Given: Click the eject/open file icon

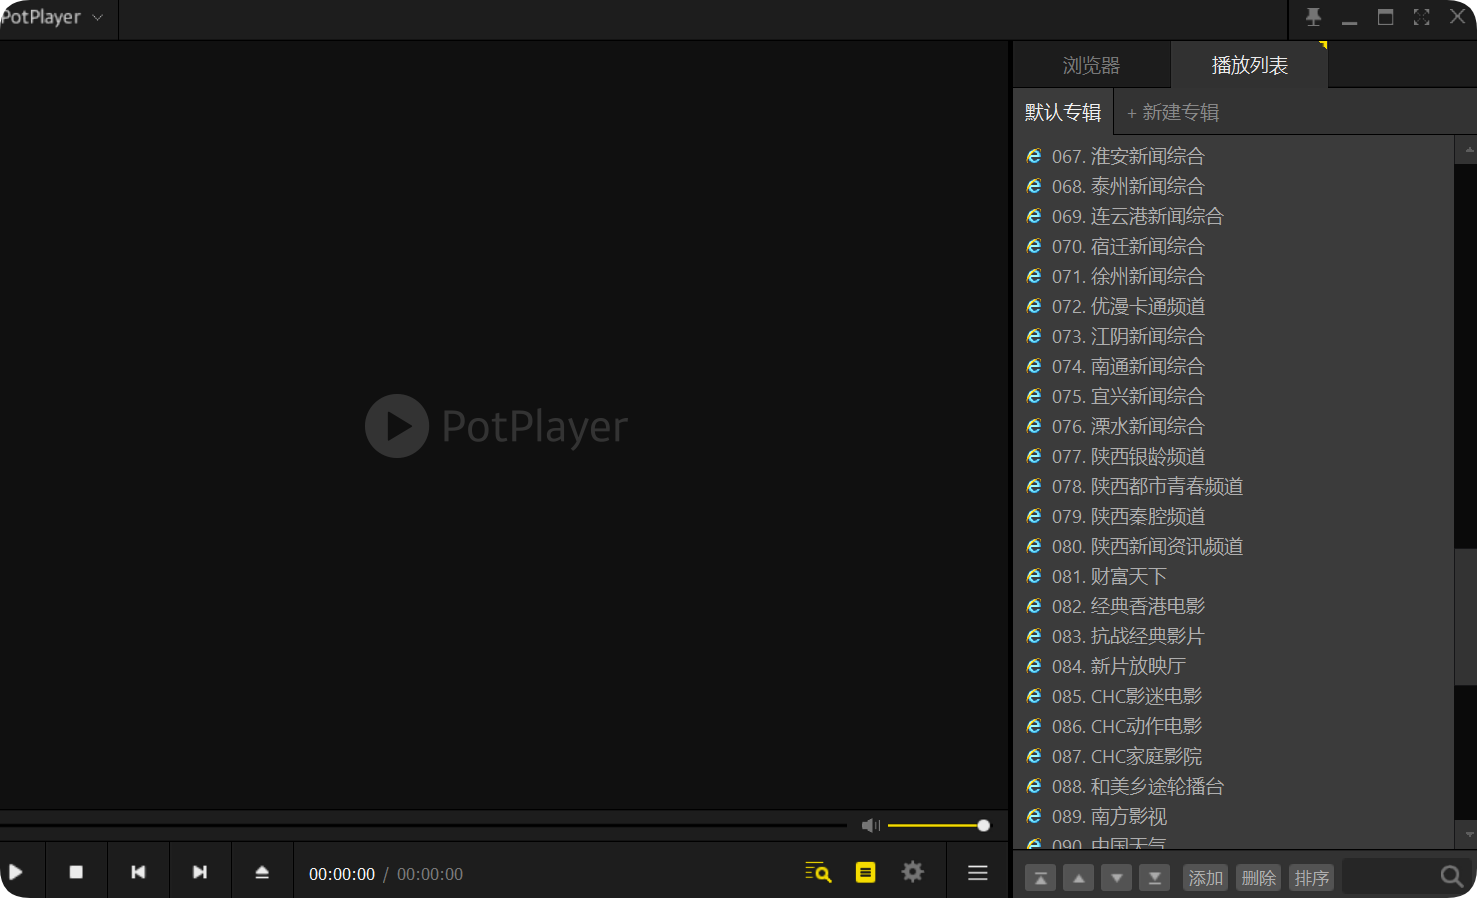Looking at the screenshot, I should click(262, 872).
